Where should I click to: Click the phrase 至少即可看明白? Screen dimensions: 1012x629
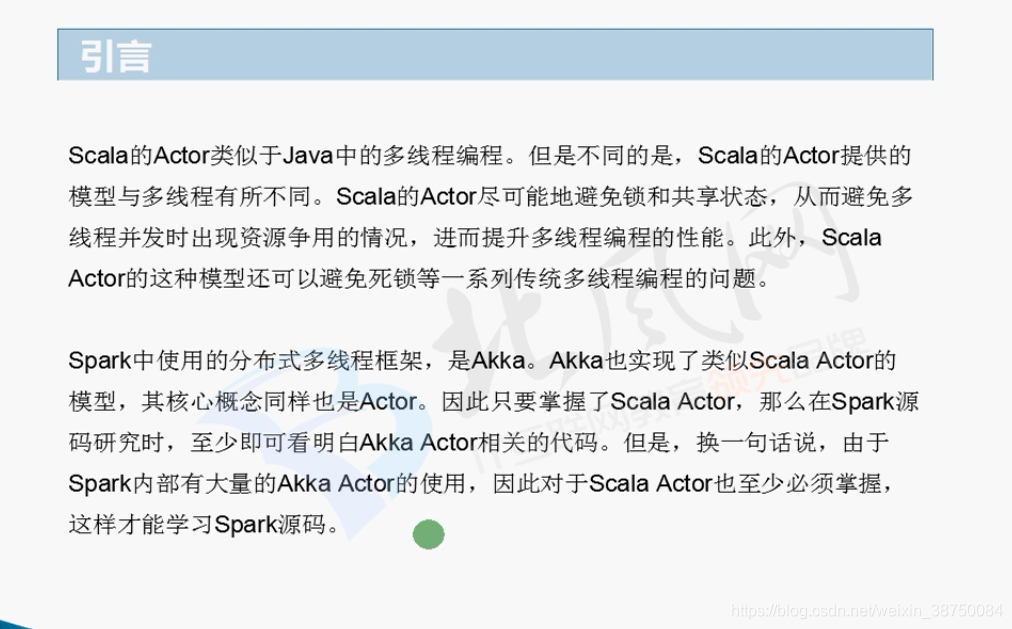click(x=274, y=443)
